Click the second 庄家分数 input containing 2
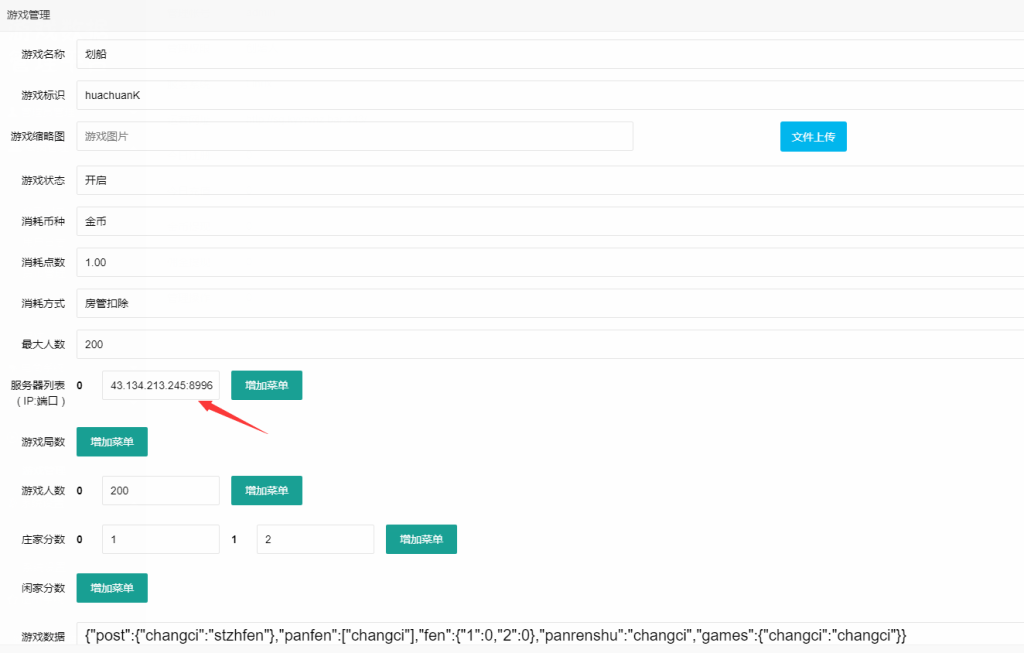Screen dimensions: 1024x653 pos(315,539)
